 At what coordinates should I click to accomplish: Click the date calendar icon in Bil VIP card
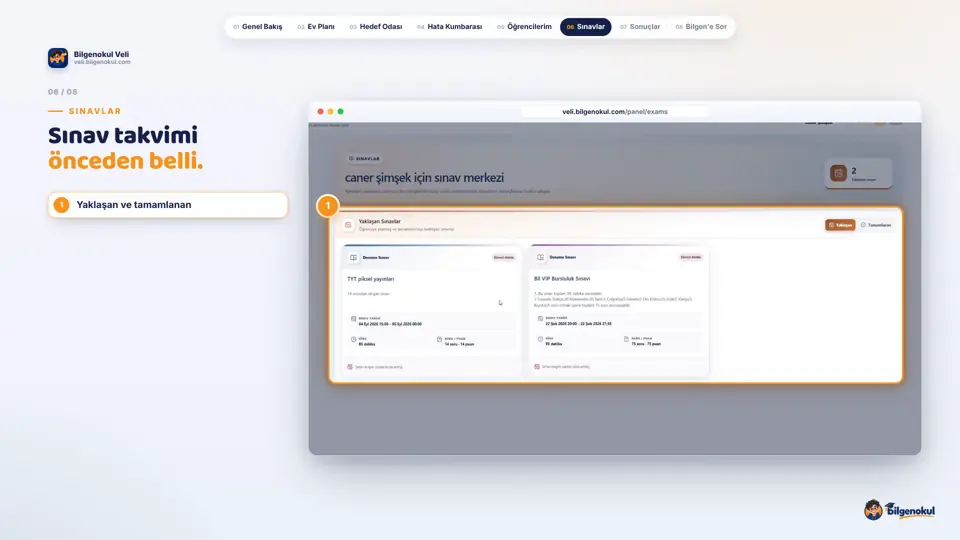[x=540, y=318]
